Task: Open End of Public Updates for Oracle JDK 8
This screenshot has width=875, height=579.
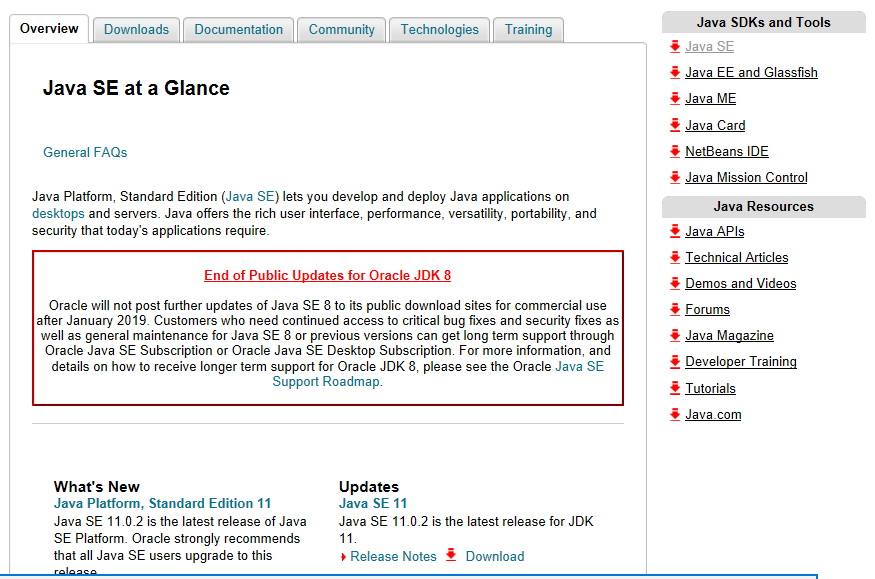Action: [328, 276]
